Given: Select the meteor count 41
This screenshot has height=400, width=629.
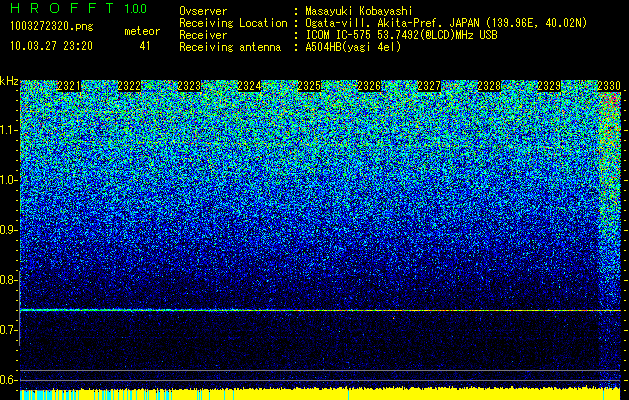Looking at the screenshot, I should (x=145, y=46).
